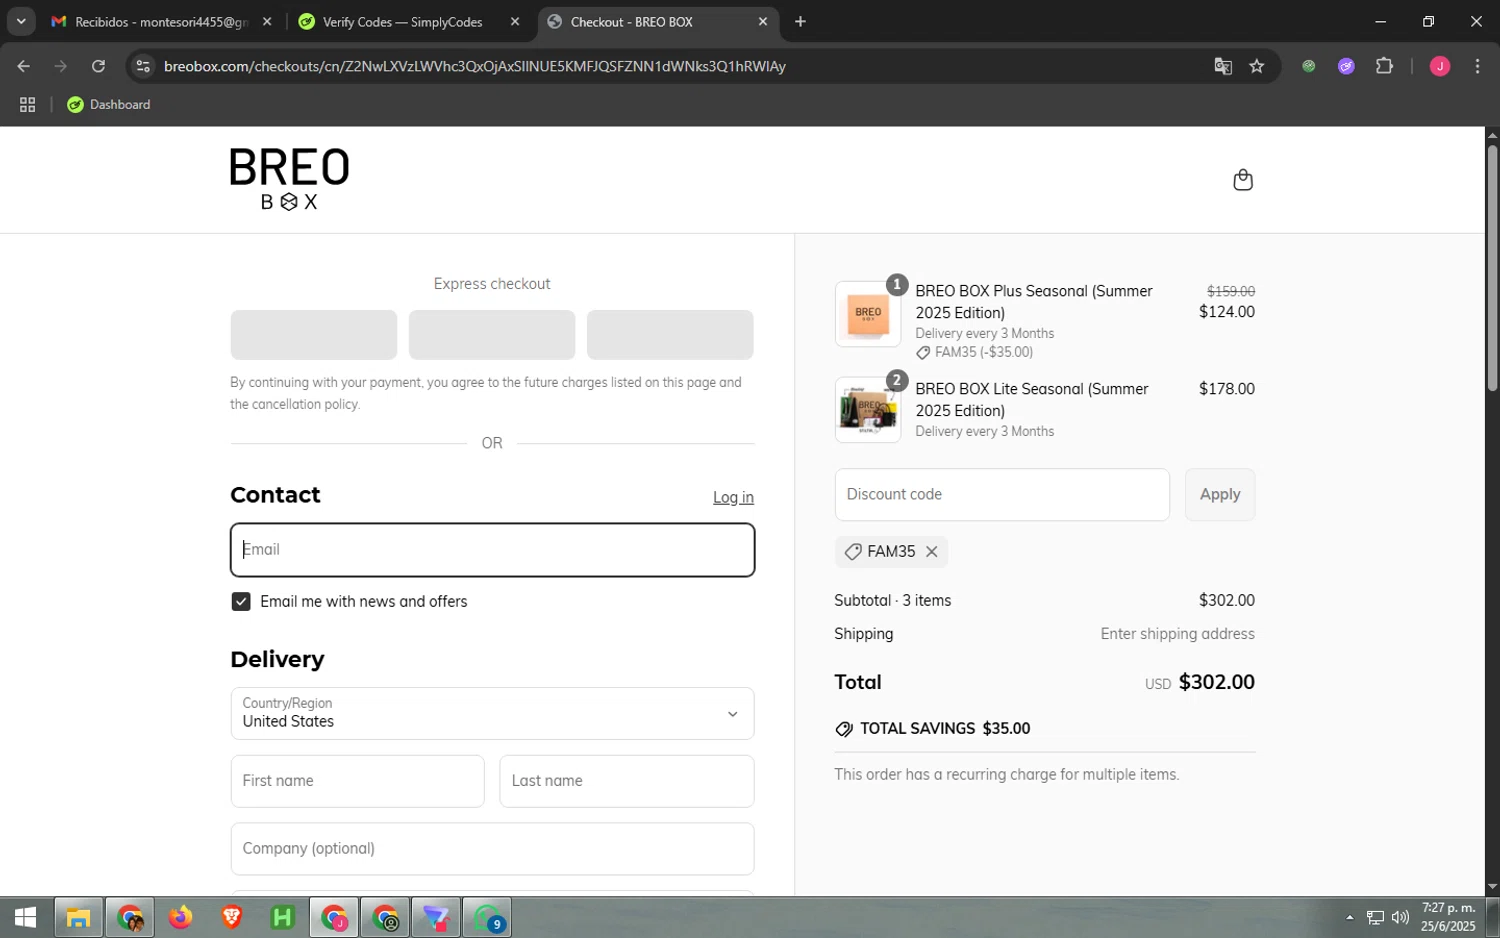This screenshot has width=1500, height=938.
Task: Open the browser extensions puzzle icon
Action: (x=1384, y=66)
